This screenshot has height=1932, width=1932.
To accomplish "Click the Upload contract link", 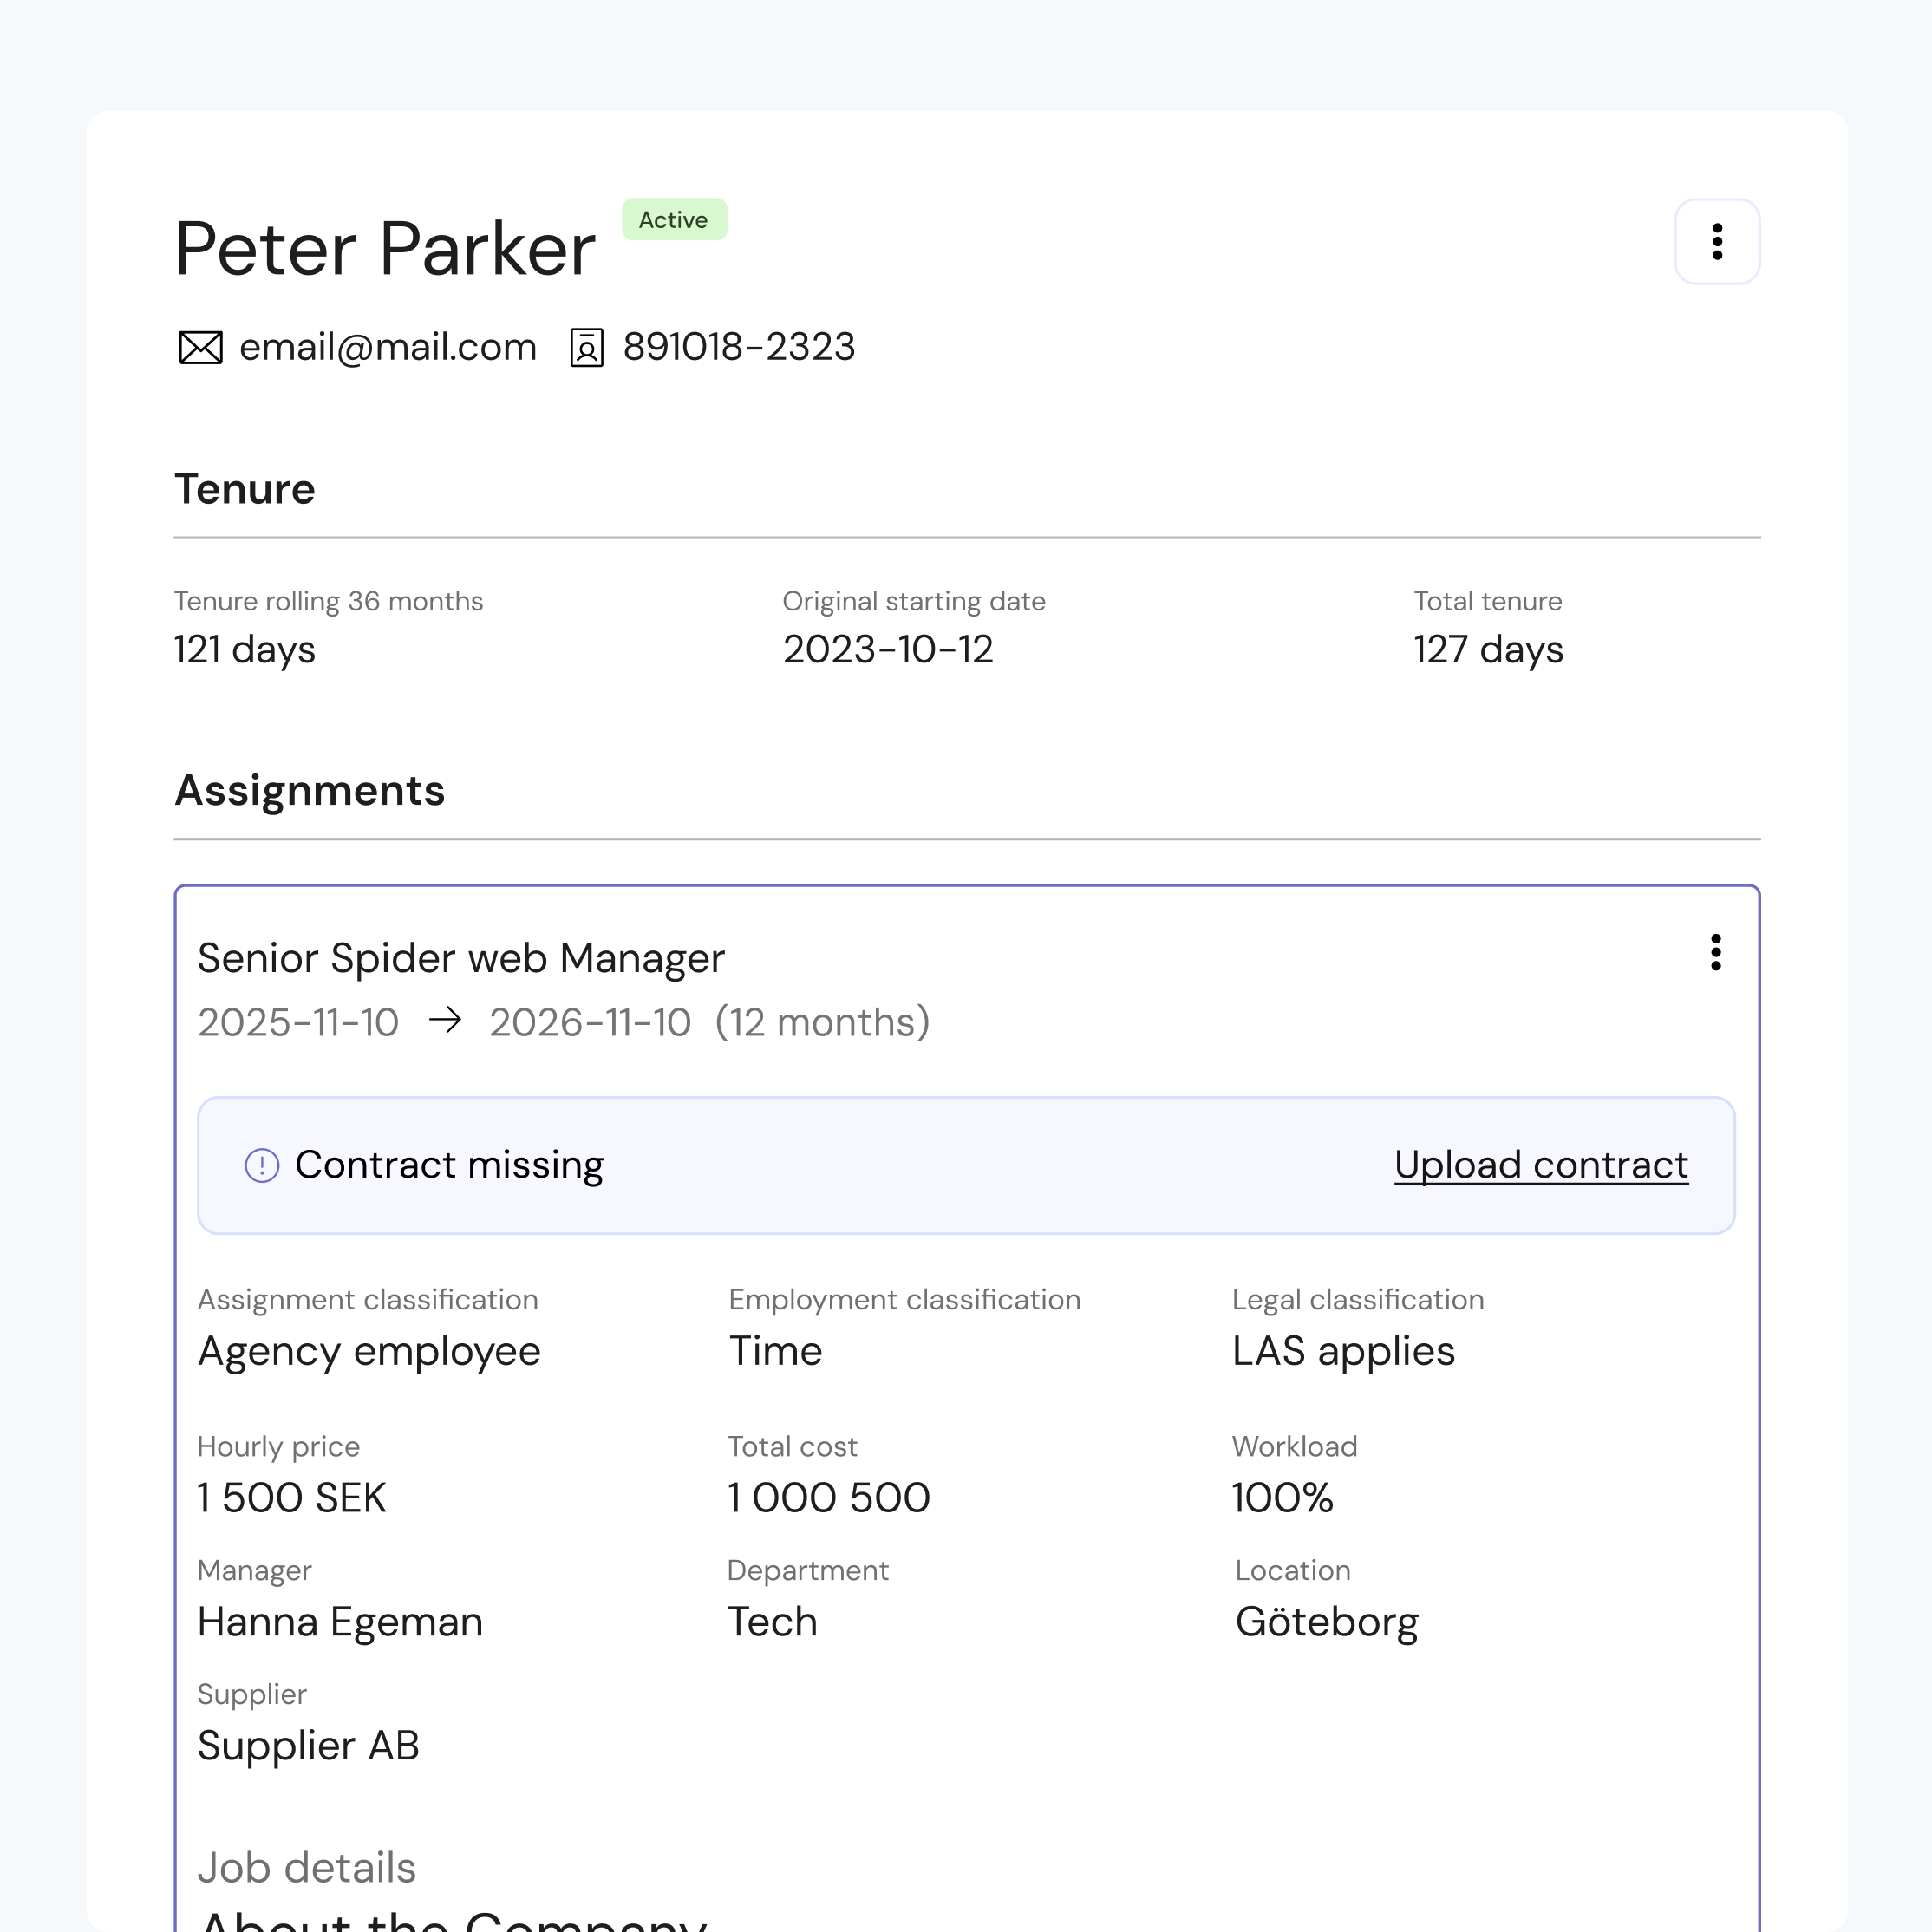I will pos(1541,1165).
